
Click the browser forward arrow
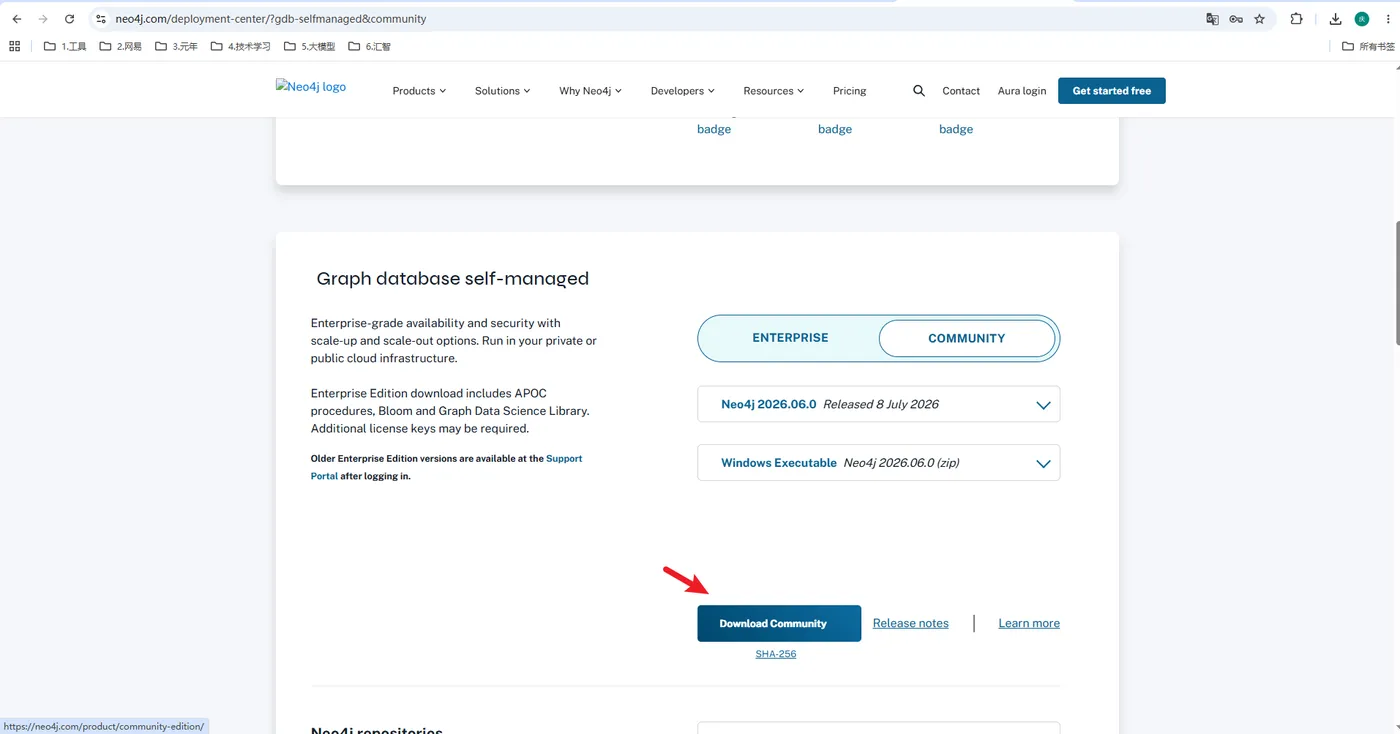(x=43, y=19)
